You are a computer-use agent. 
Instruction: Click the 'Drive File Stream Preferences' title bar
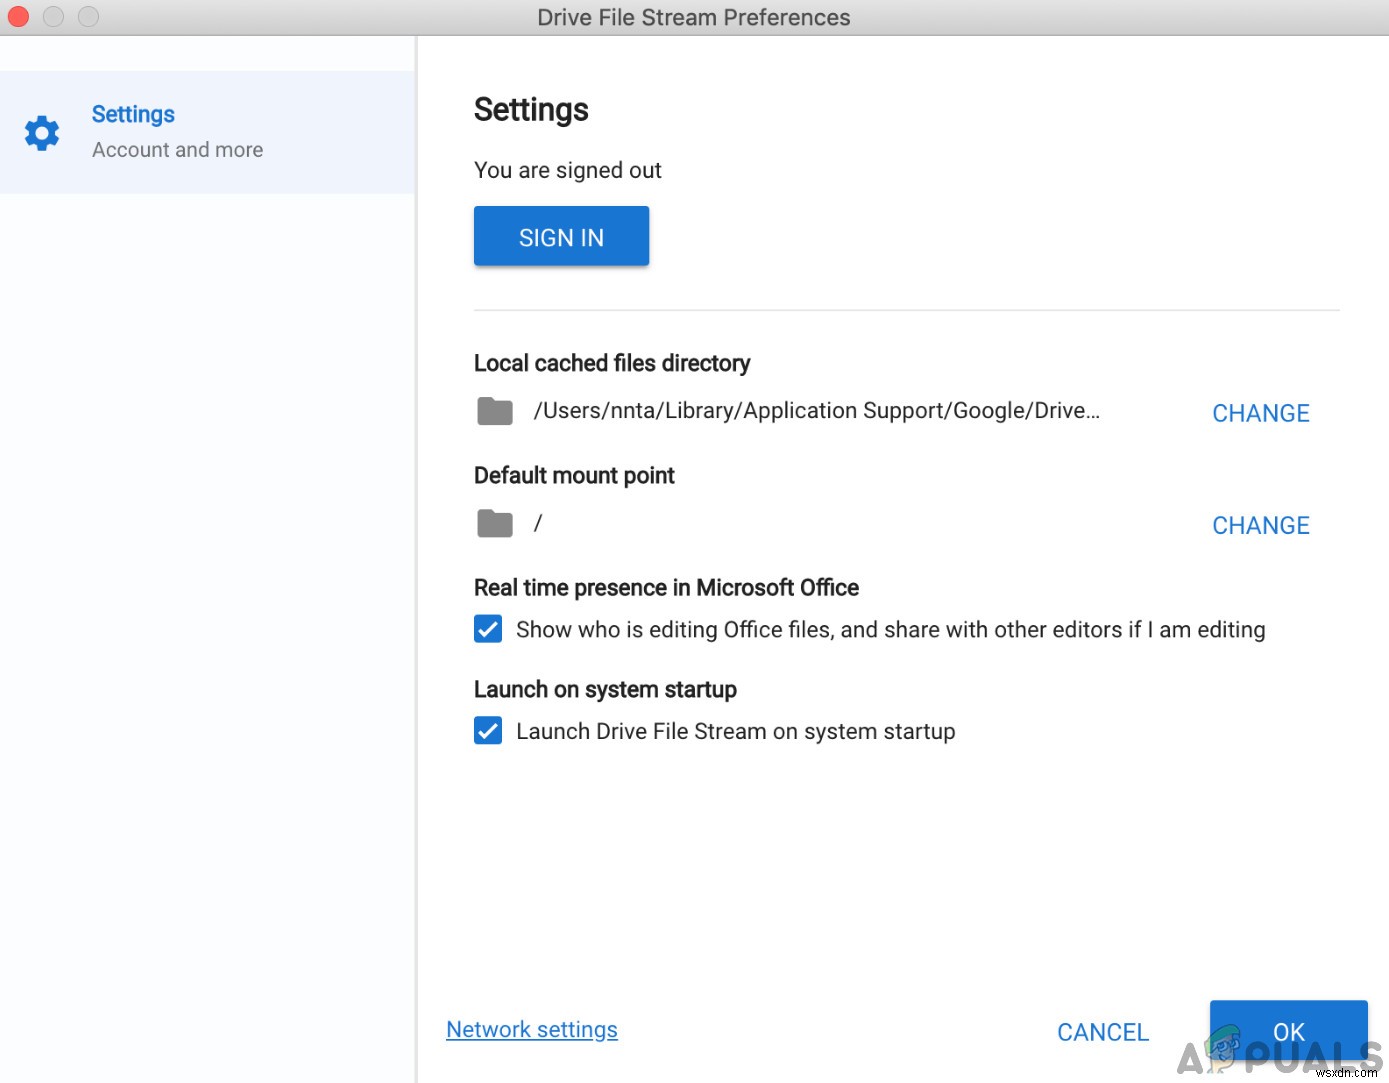point(693,17)
